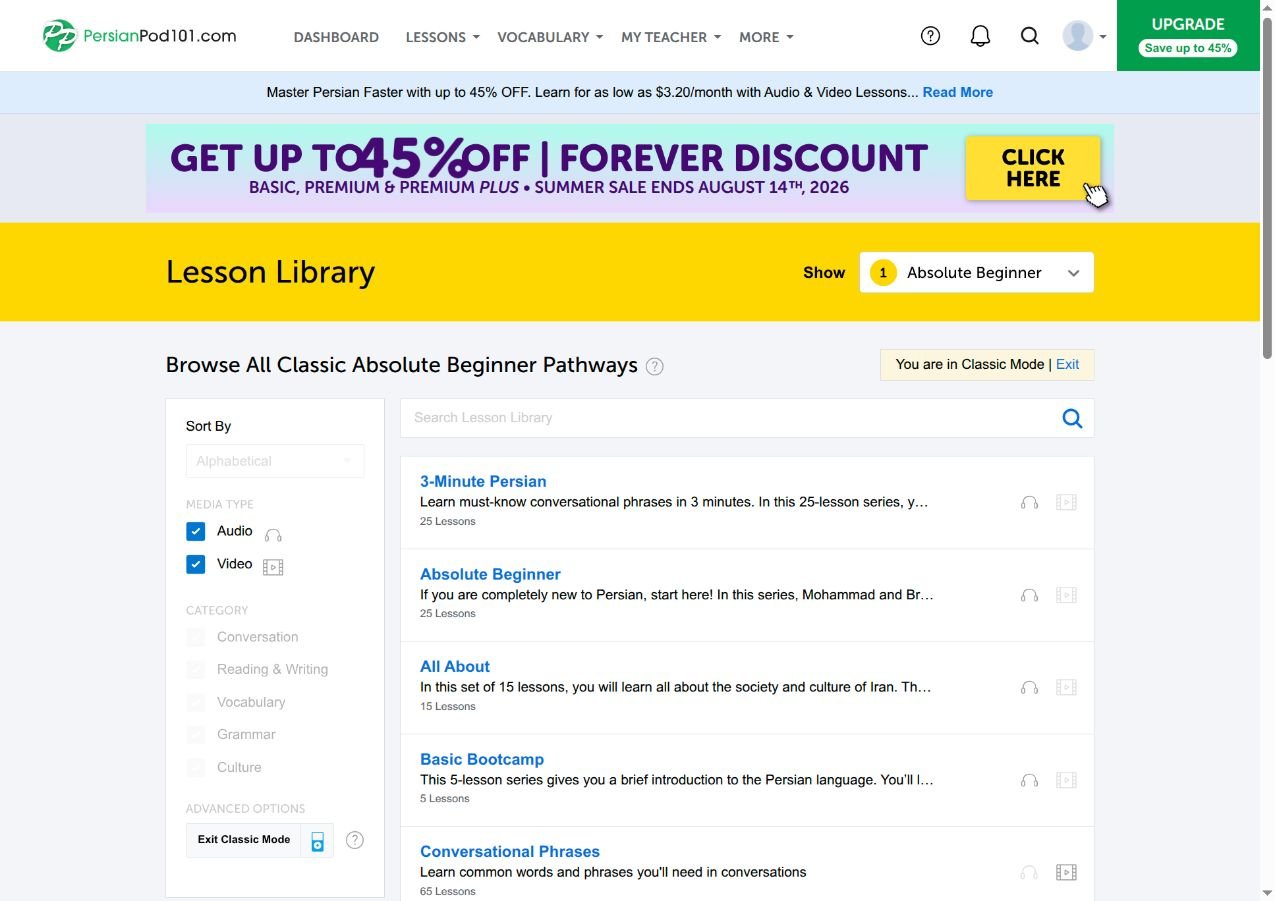Viewport: 1275px width, 901px height.
Task: Open the Conversational Phrases pathway link
Action: 510,851
